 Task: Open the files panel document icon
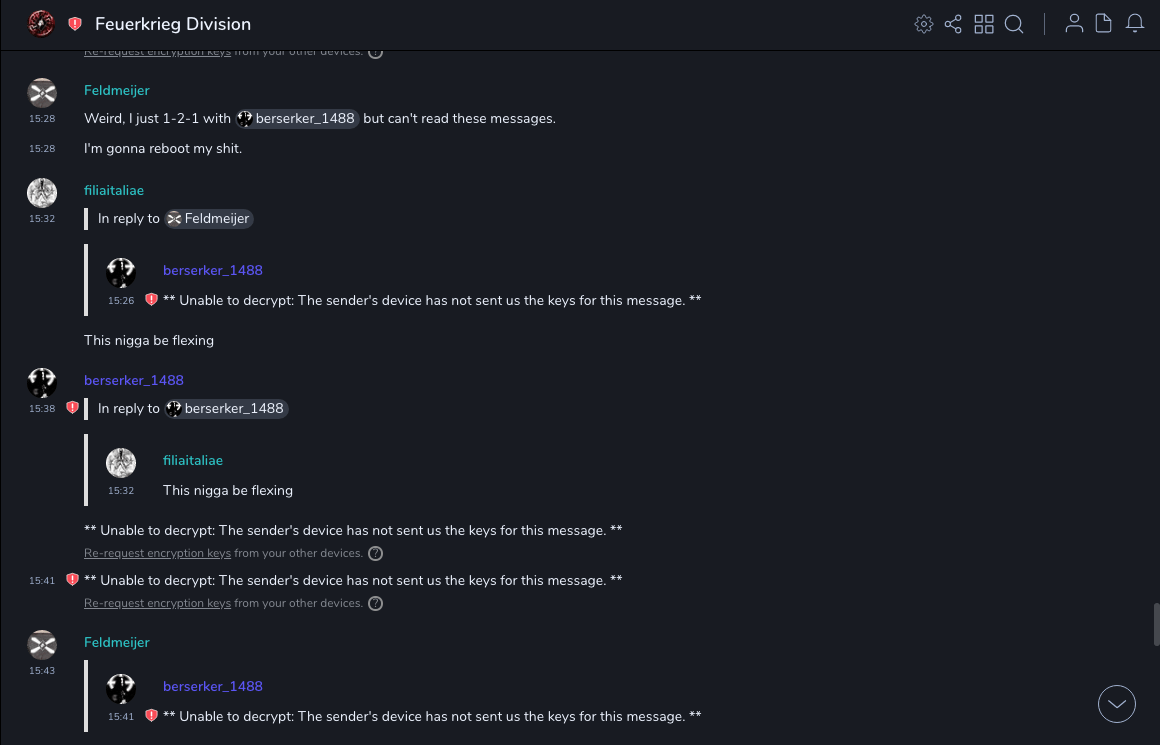1104,24
